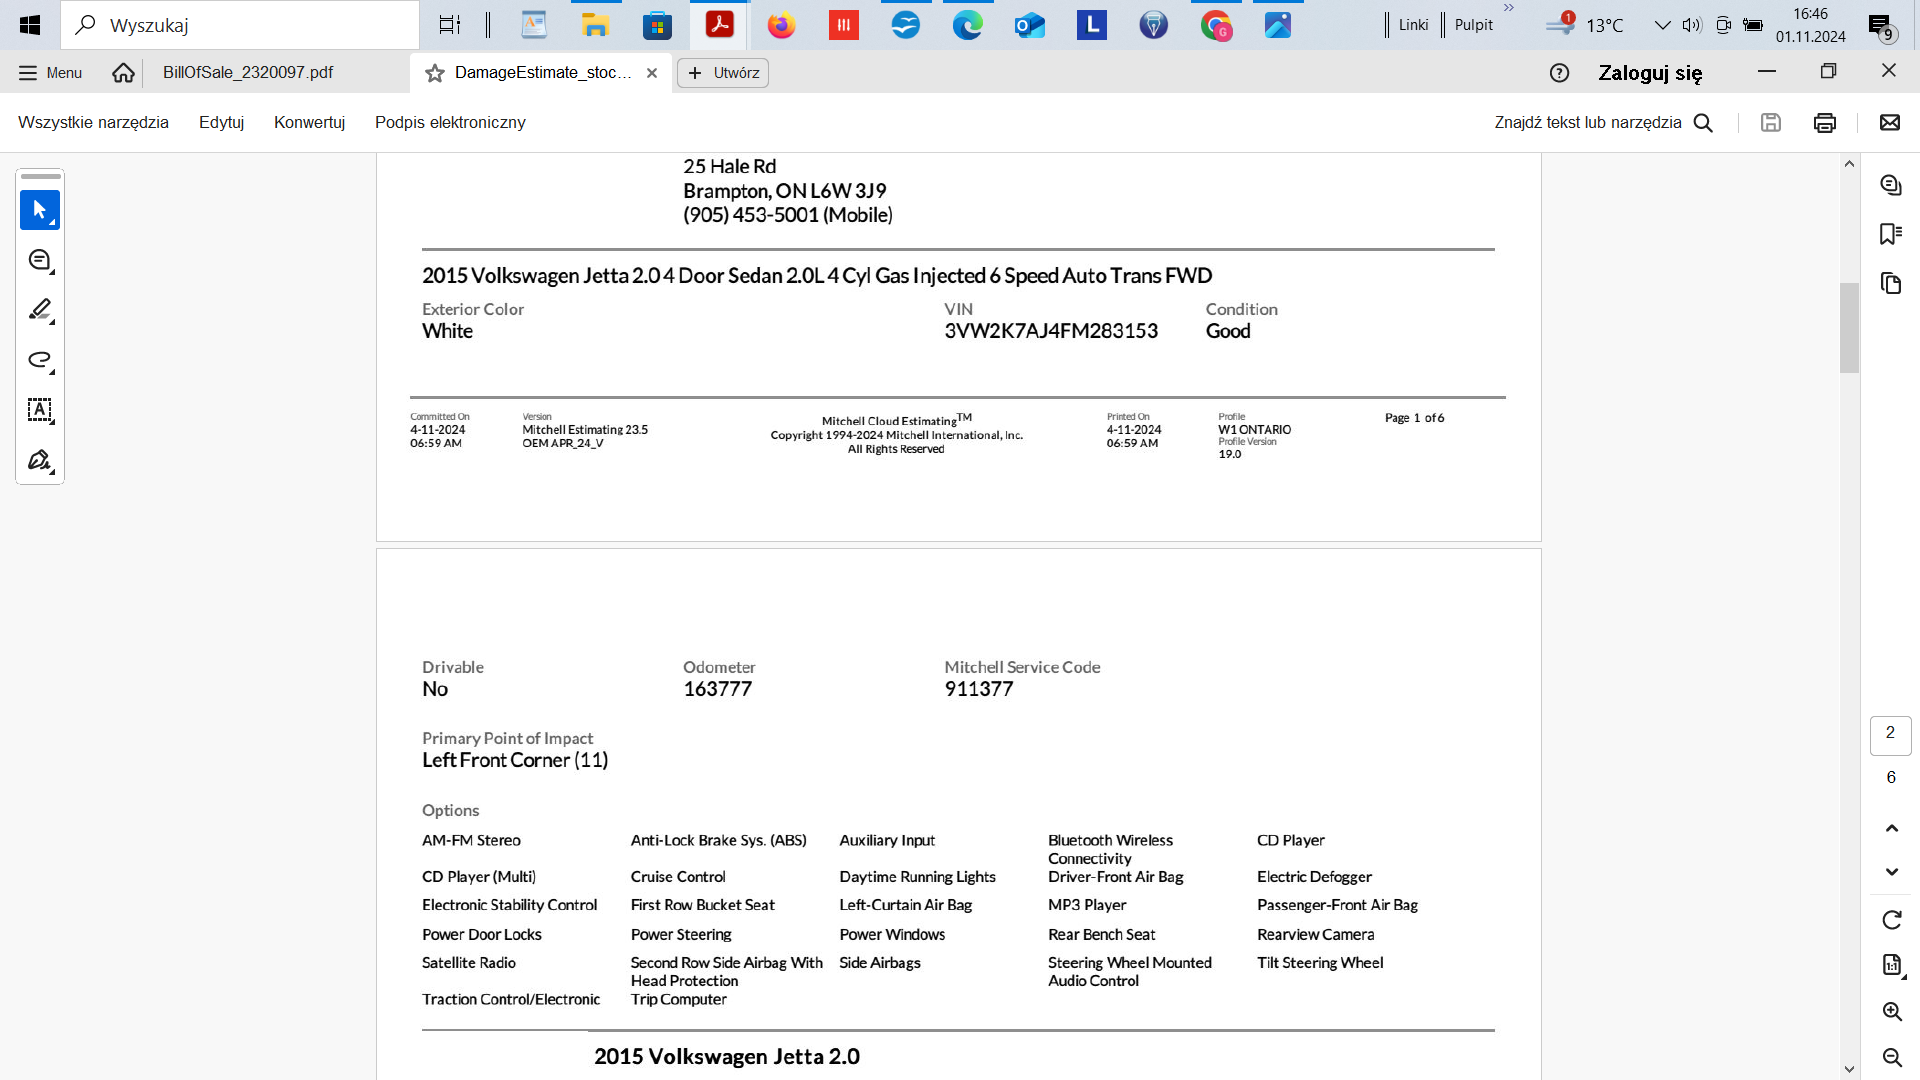The image size is (1920, 1080).
Task: Switch to BillOfSale_2320097.pdf tab
Action: 248,73
